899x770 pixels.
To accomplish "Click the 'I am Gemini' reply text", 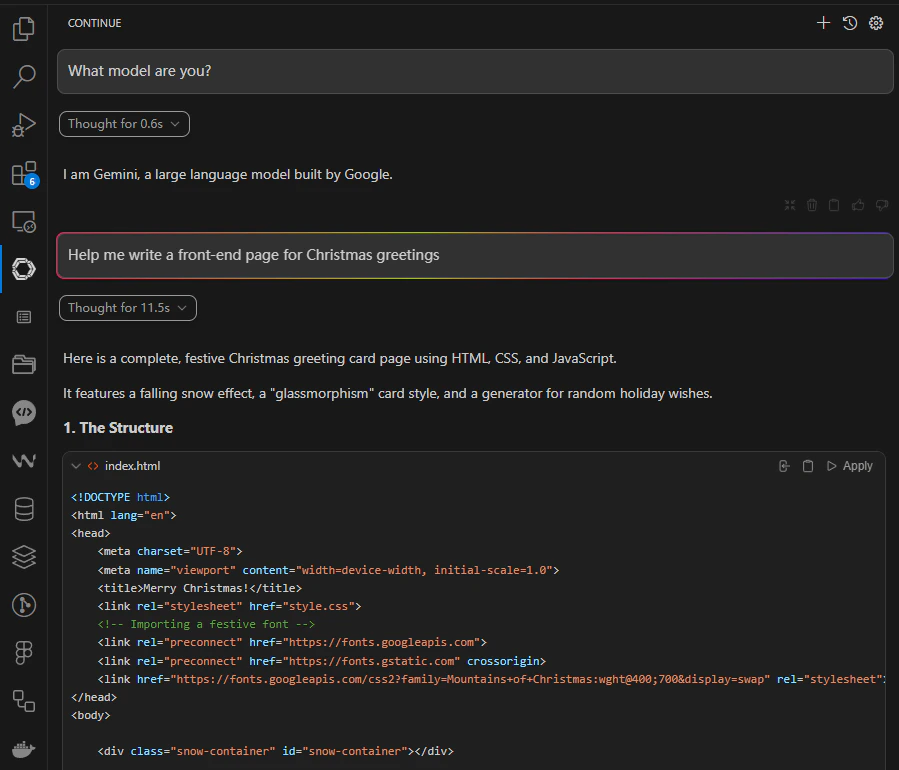I will click(228, 174).
